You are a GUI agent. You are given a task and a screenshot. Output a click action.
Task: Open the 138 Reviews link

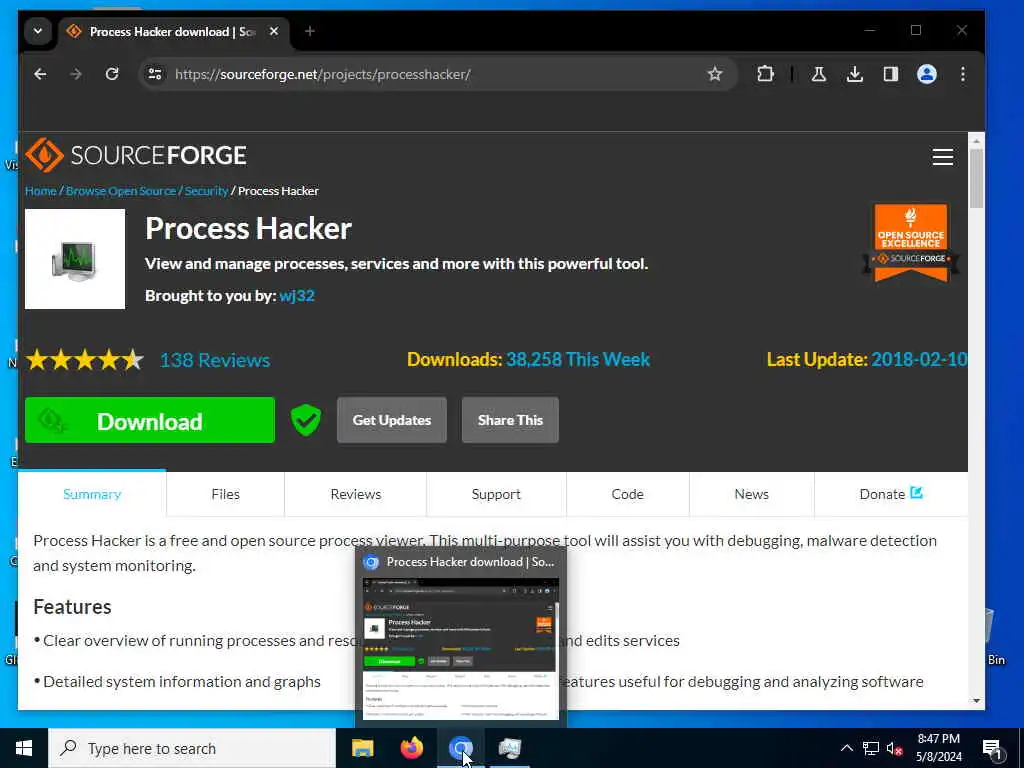[215, 360]
